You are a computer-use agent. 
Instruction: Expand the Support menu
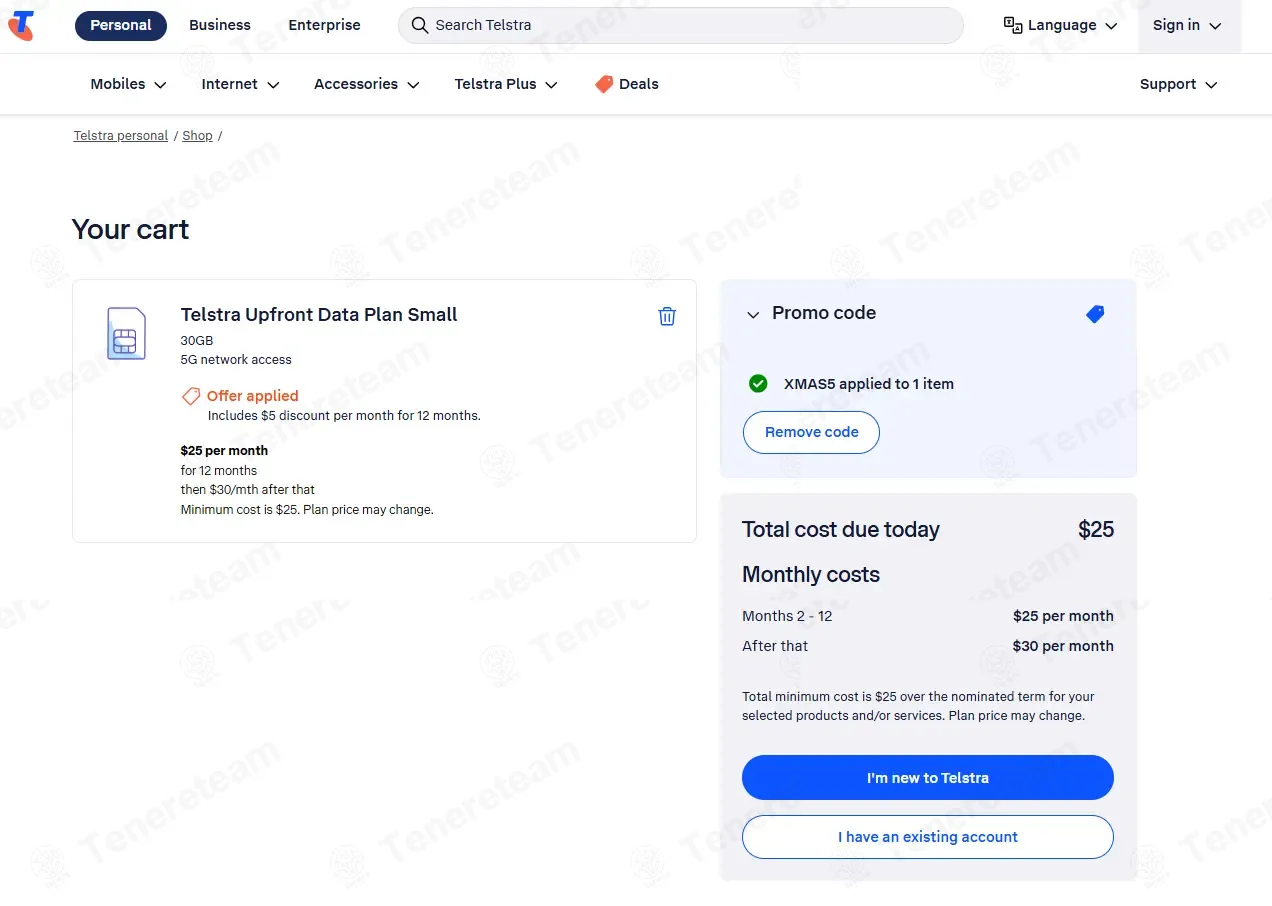click(1178, 84)
